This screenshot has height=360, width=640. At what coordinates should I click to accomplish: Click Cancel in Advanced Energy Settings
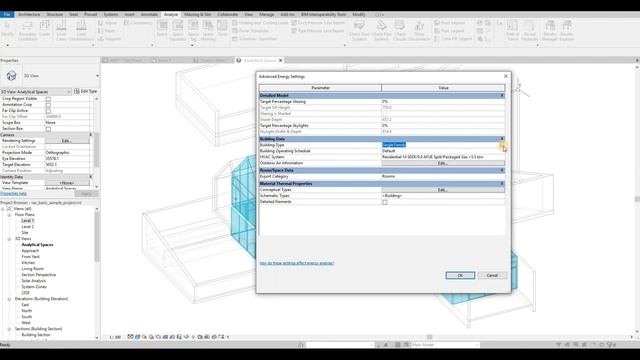[492, 276]
